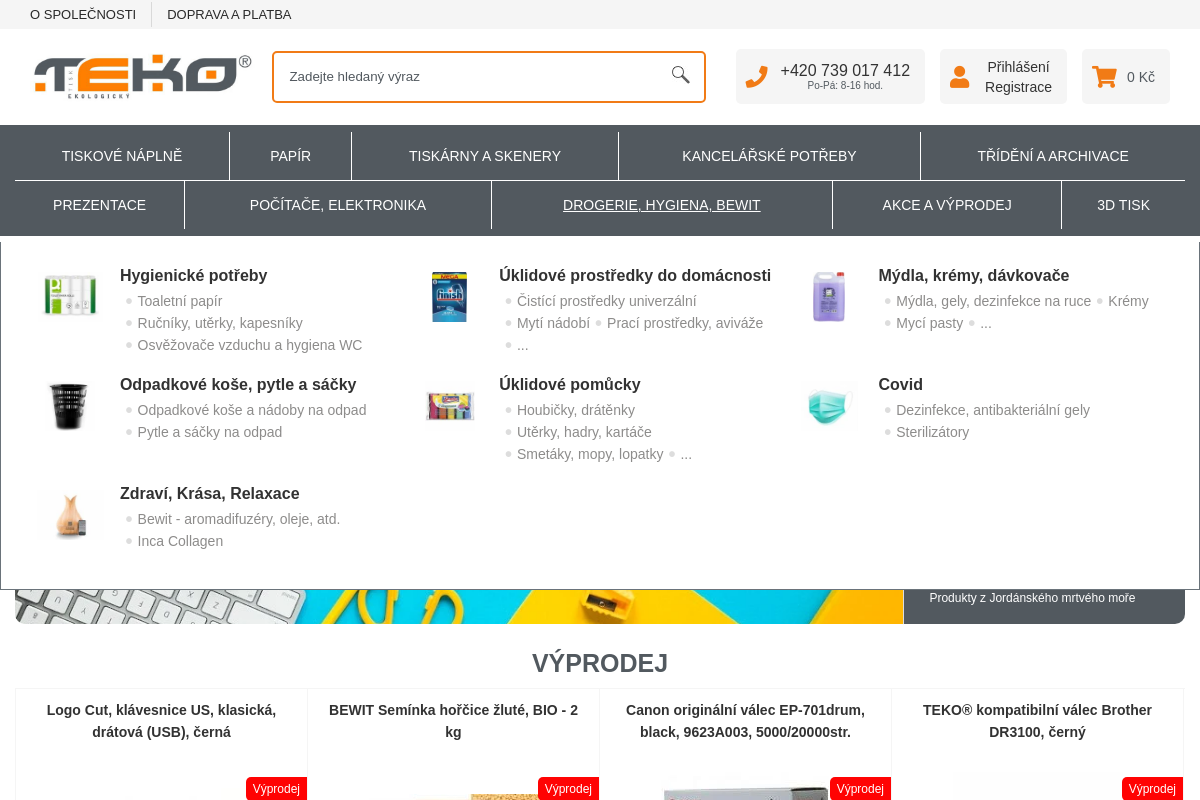Screen dimensions: 1200x800
Task: Open Prezentace menu
Action: (99, 205)
